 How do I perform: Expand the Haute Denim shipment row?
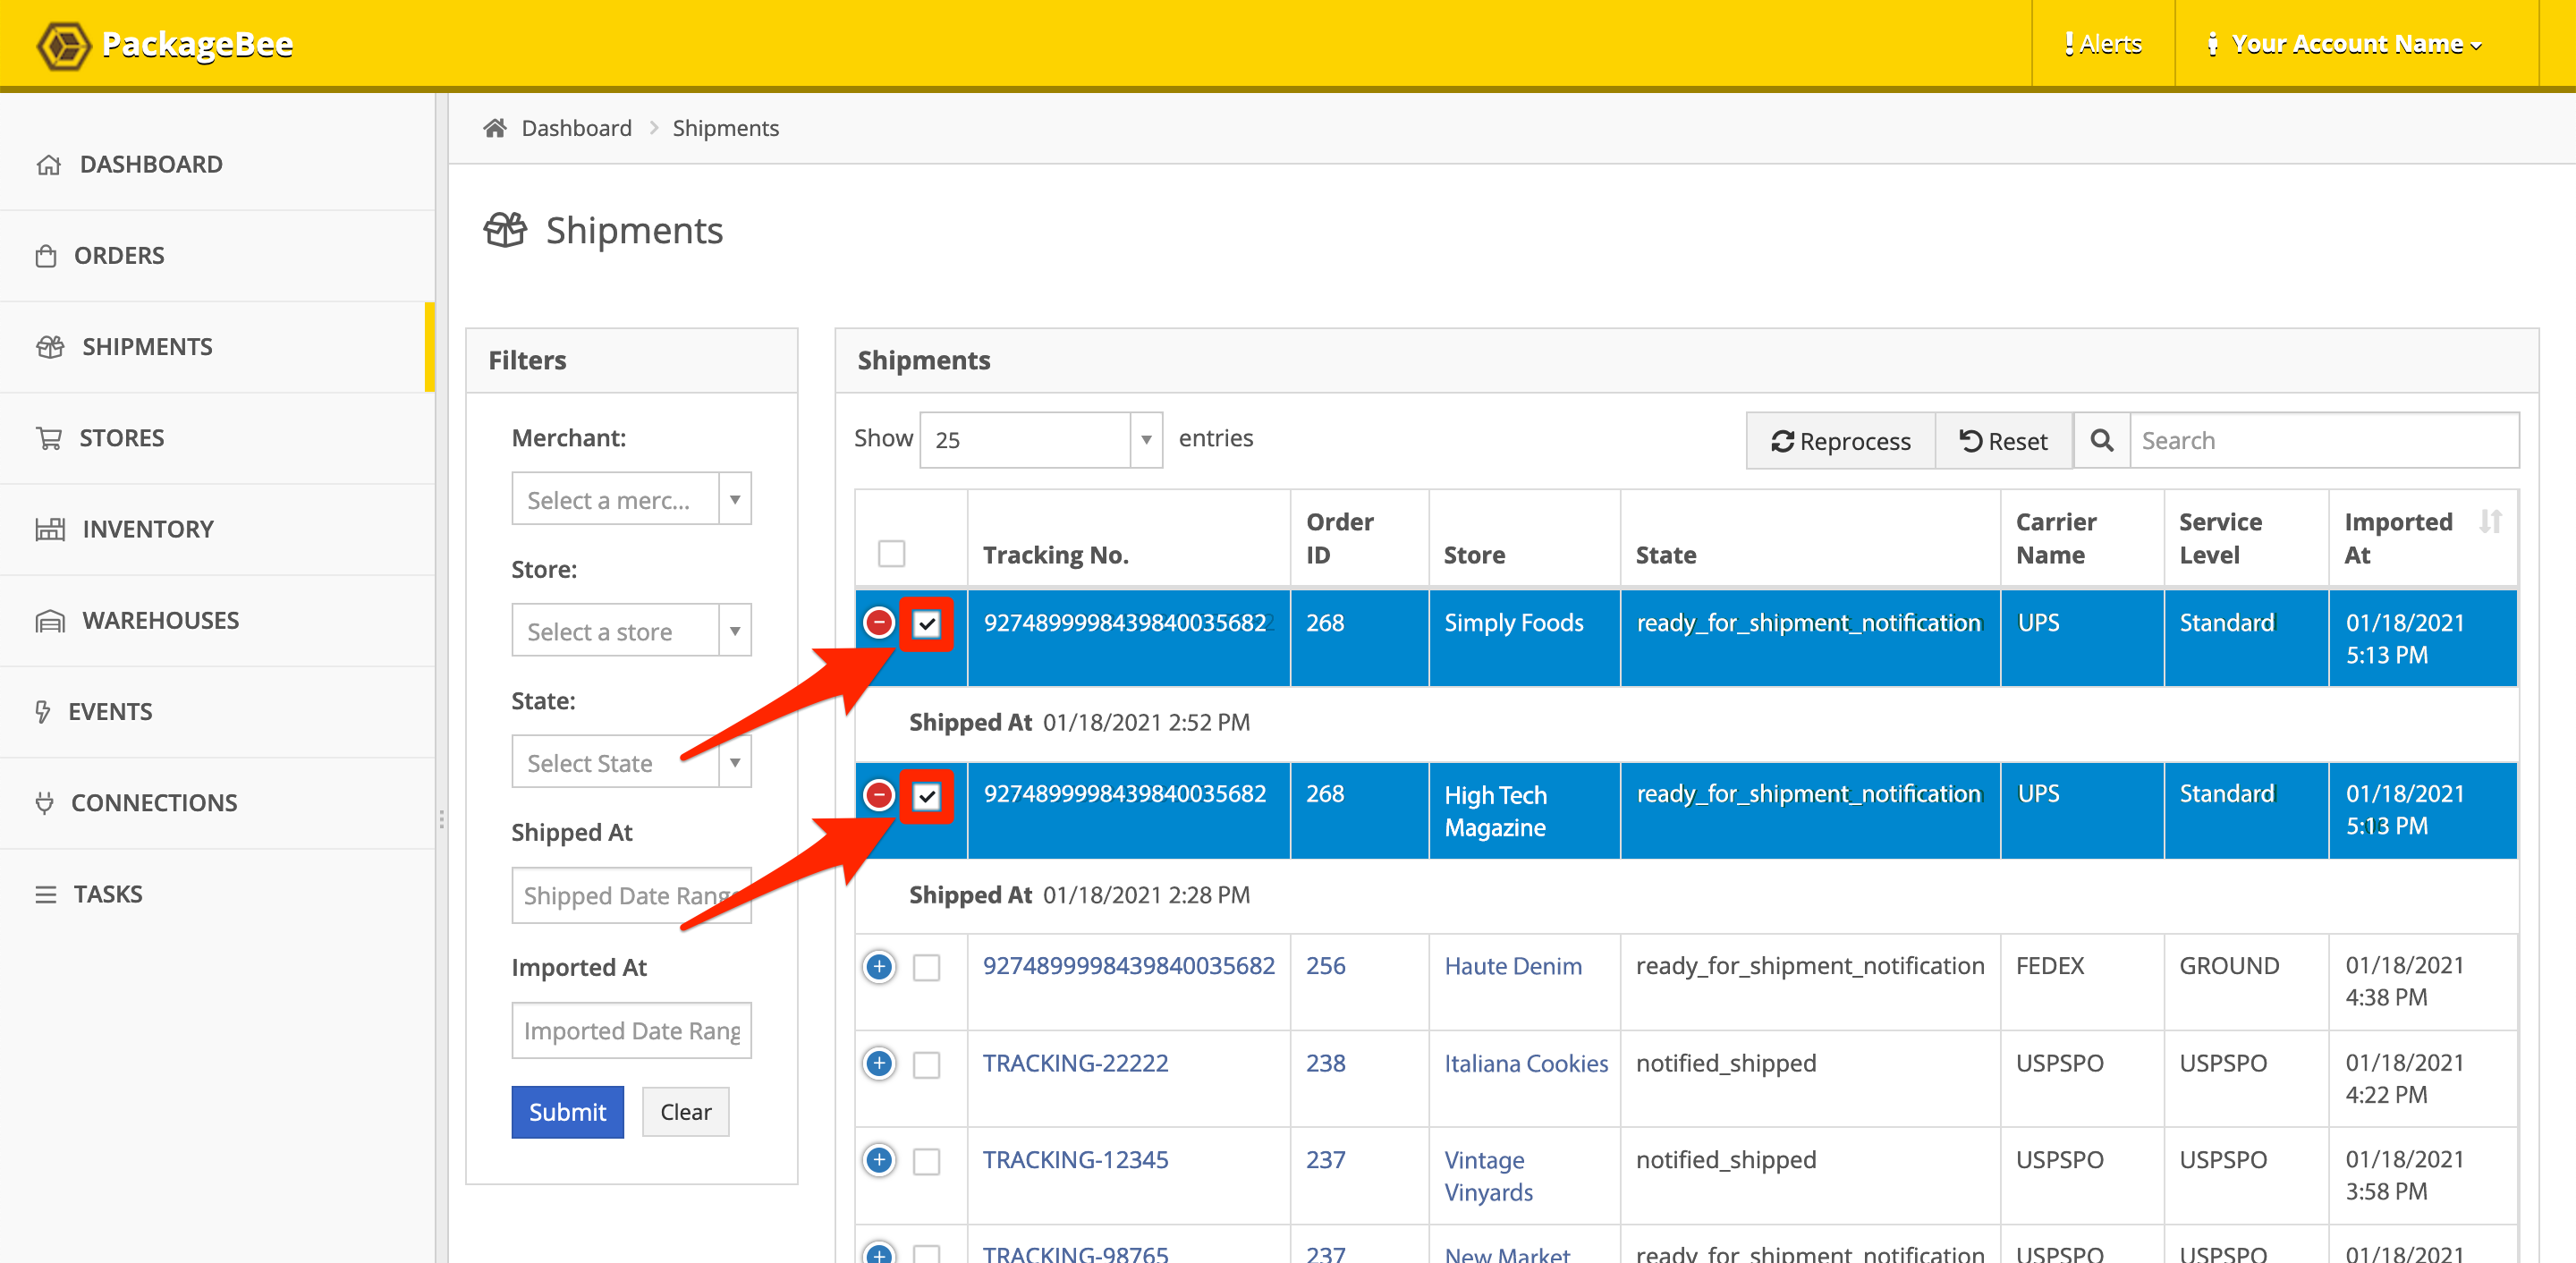click(879, 967)
